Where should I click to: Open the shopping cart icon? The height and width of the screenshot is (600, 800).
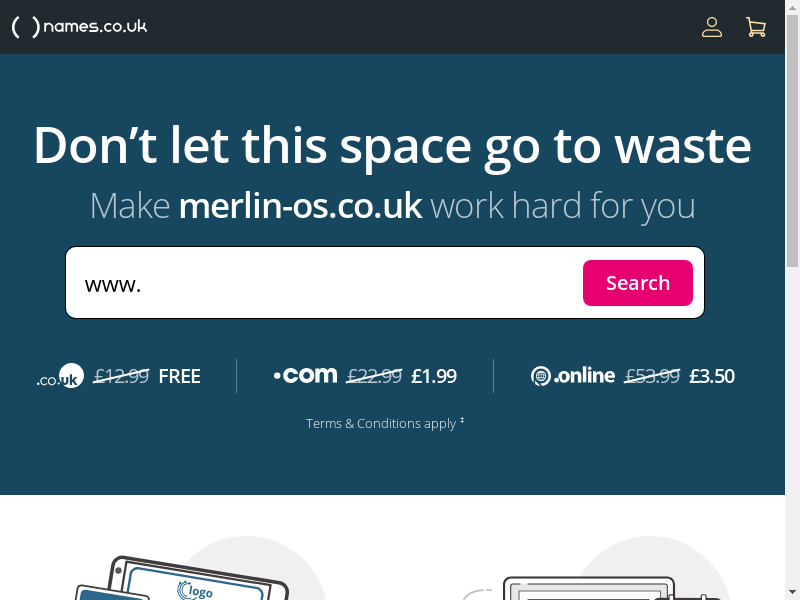[756, 27]
